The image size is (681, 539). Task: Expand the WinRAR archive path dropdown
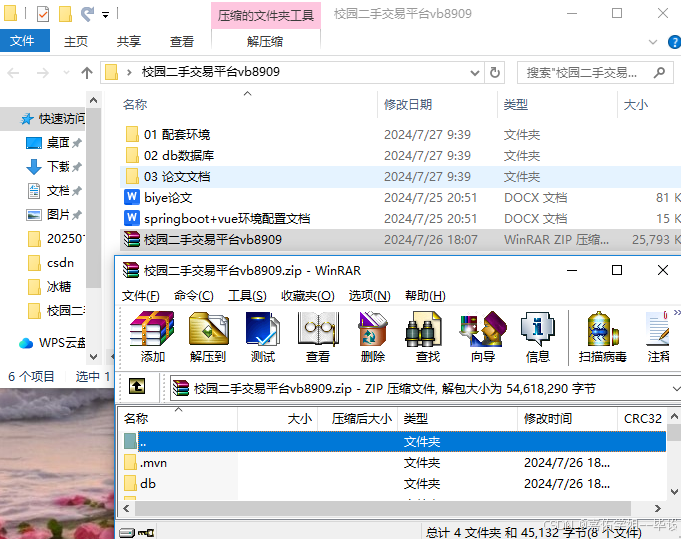675,388
